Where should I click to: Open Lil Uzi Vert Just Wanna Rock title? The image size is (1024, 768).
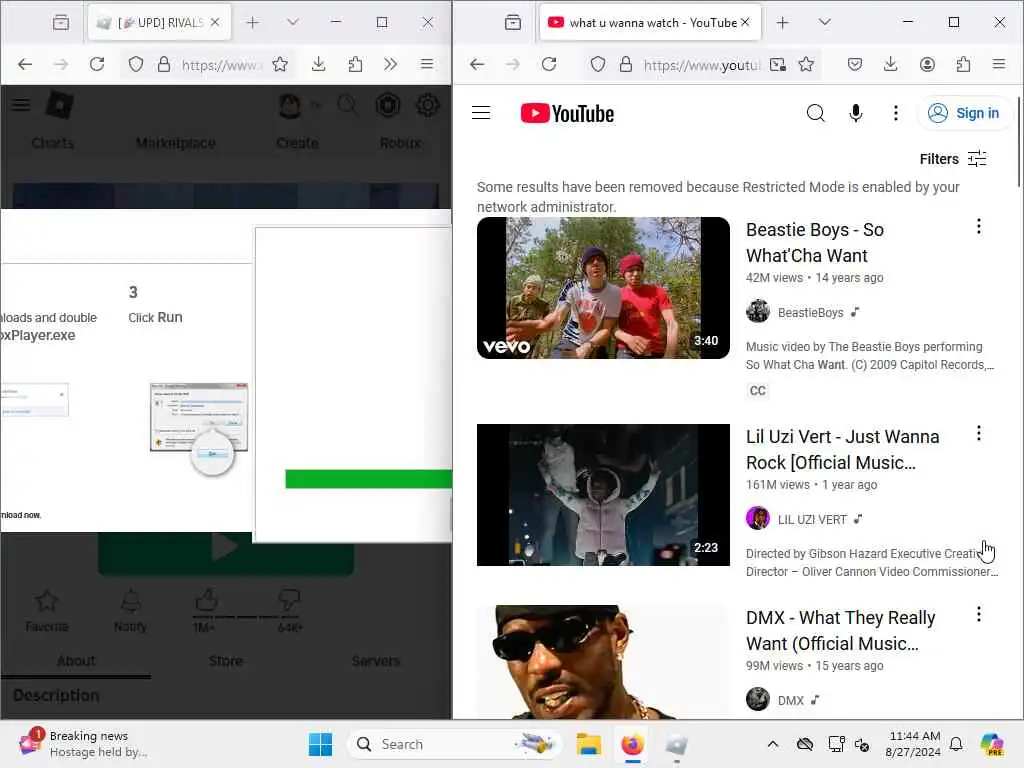pos(842,449)
